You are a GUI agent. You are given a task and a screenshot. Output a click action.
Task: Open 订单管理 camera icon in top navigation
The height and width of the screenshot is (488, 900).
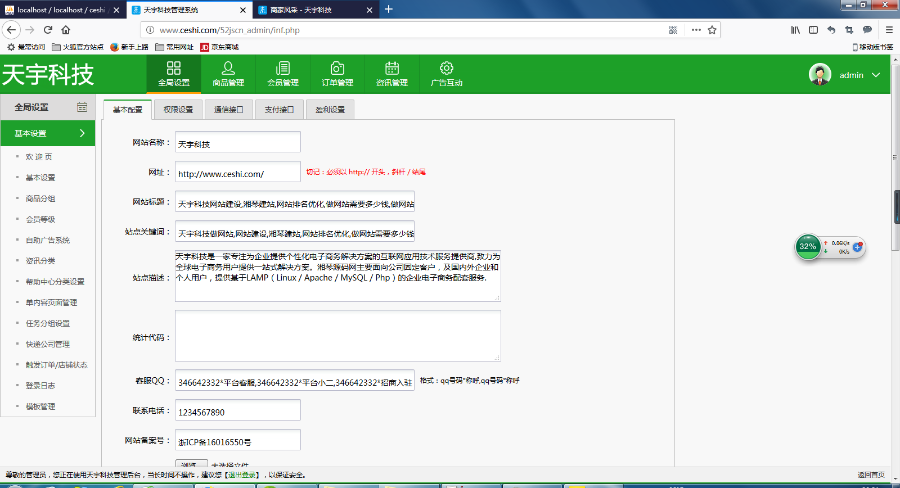(337, 68)
